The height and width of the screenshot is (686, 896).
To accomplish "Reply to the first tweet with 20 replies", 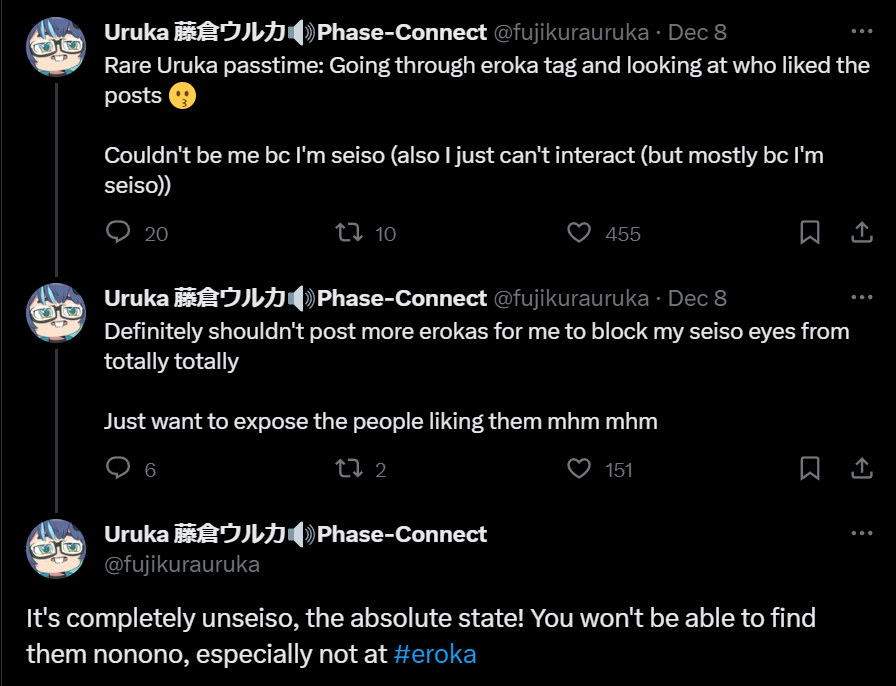I will (x=119, y=233).
